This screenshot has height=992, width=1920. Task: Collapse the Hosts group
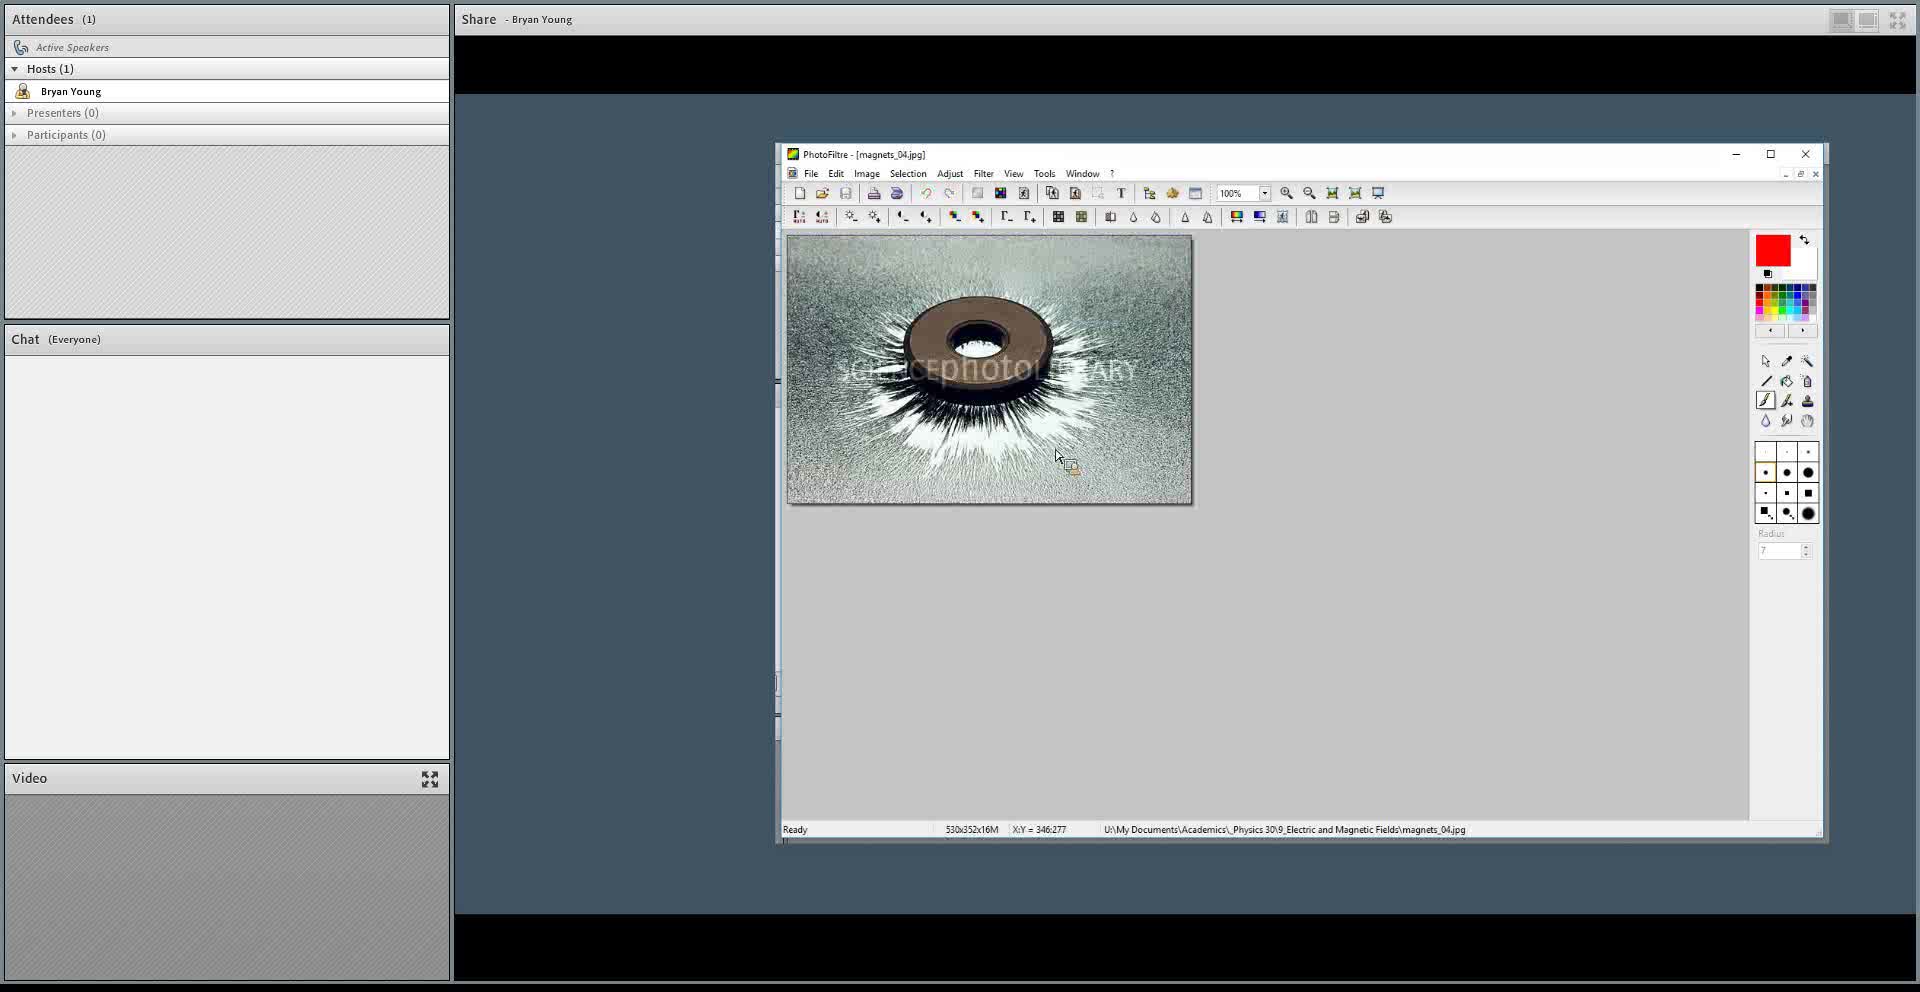(14, 69)
